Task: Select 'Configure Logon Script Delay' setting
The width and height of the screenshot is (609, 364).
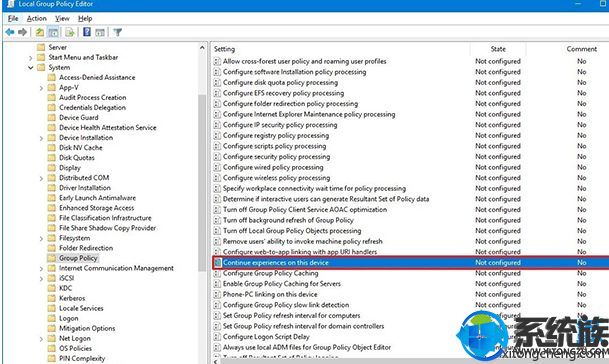Action: [x=266, y=337]
